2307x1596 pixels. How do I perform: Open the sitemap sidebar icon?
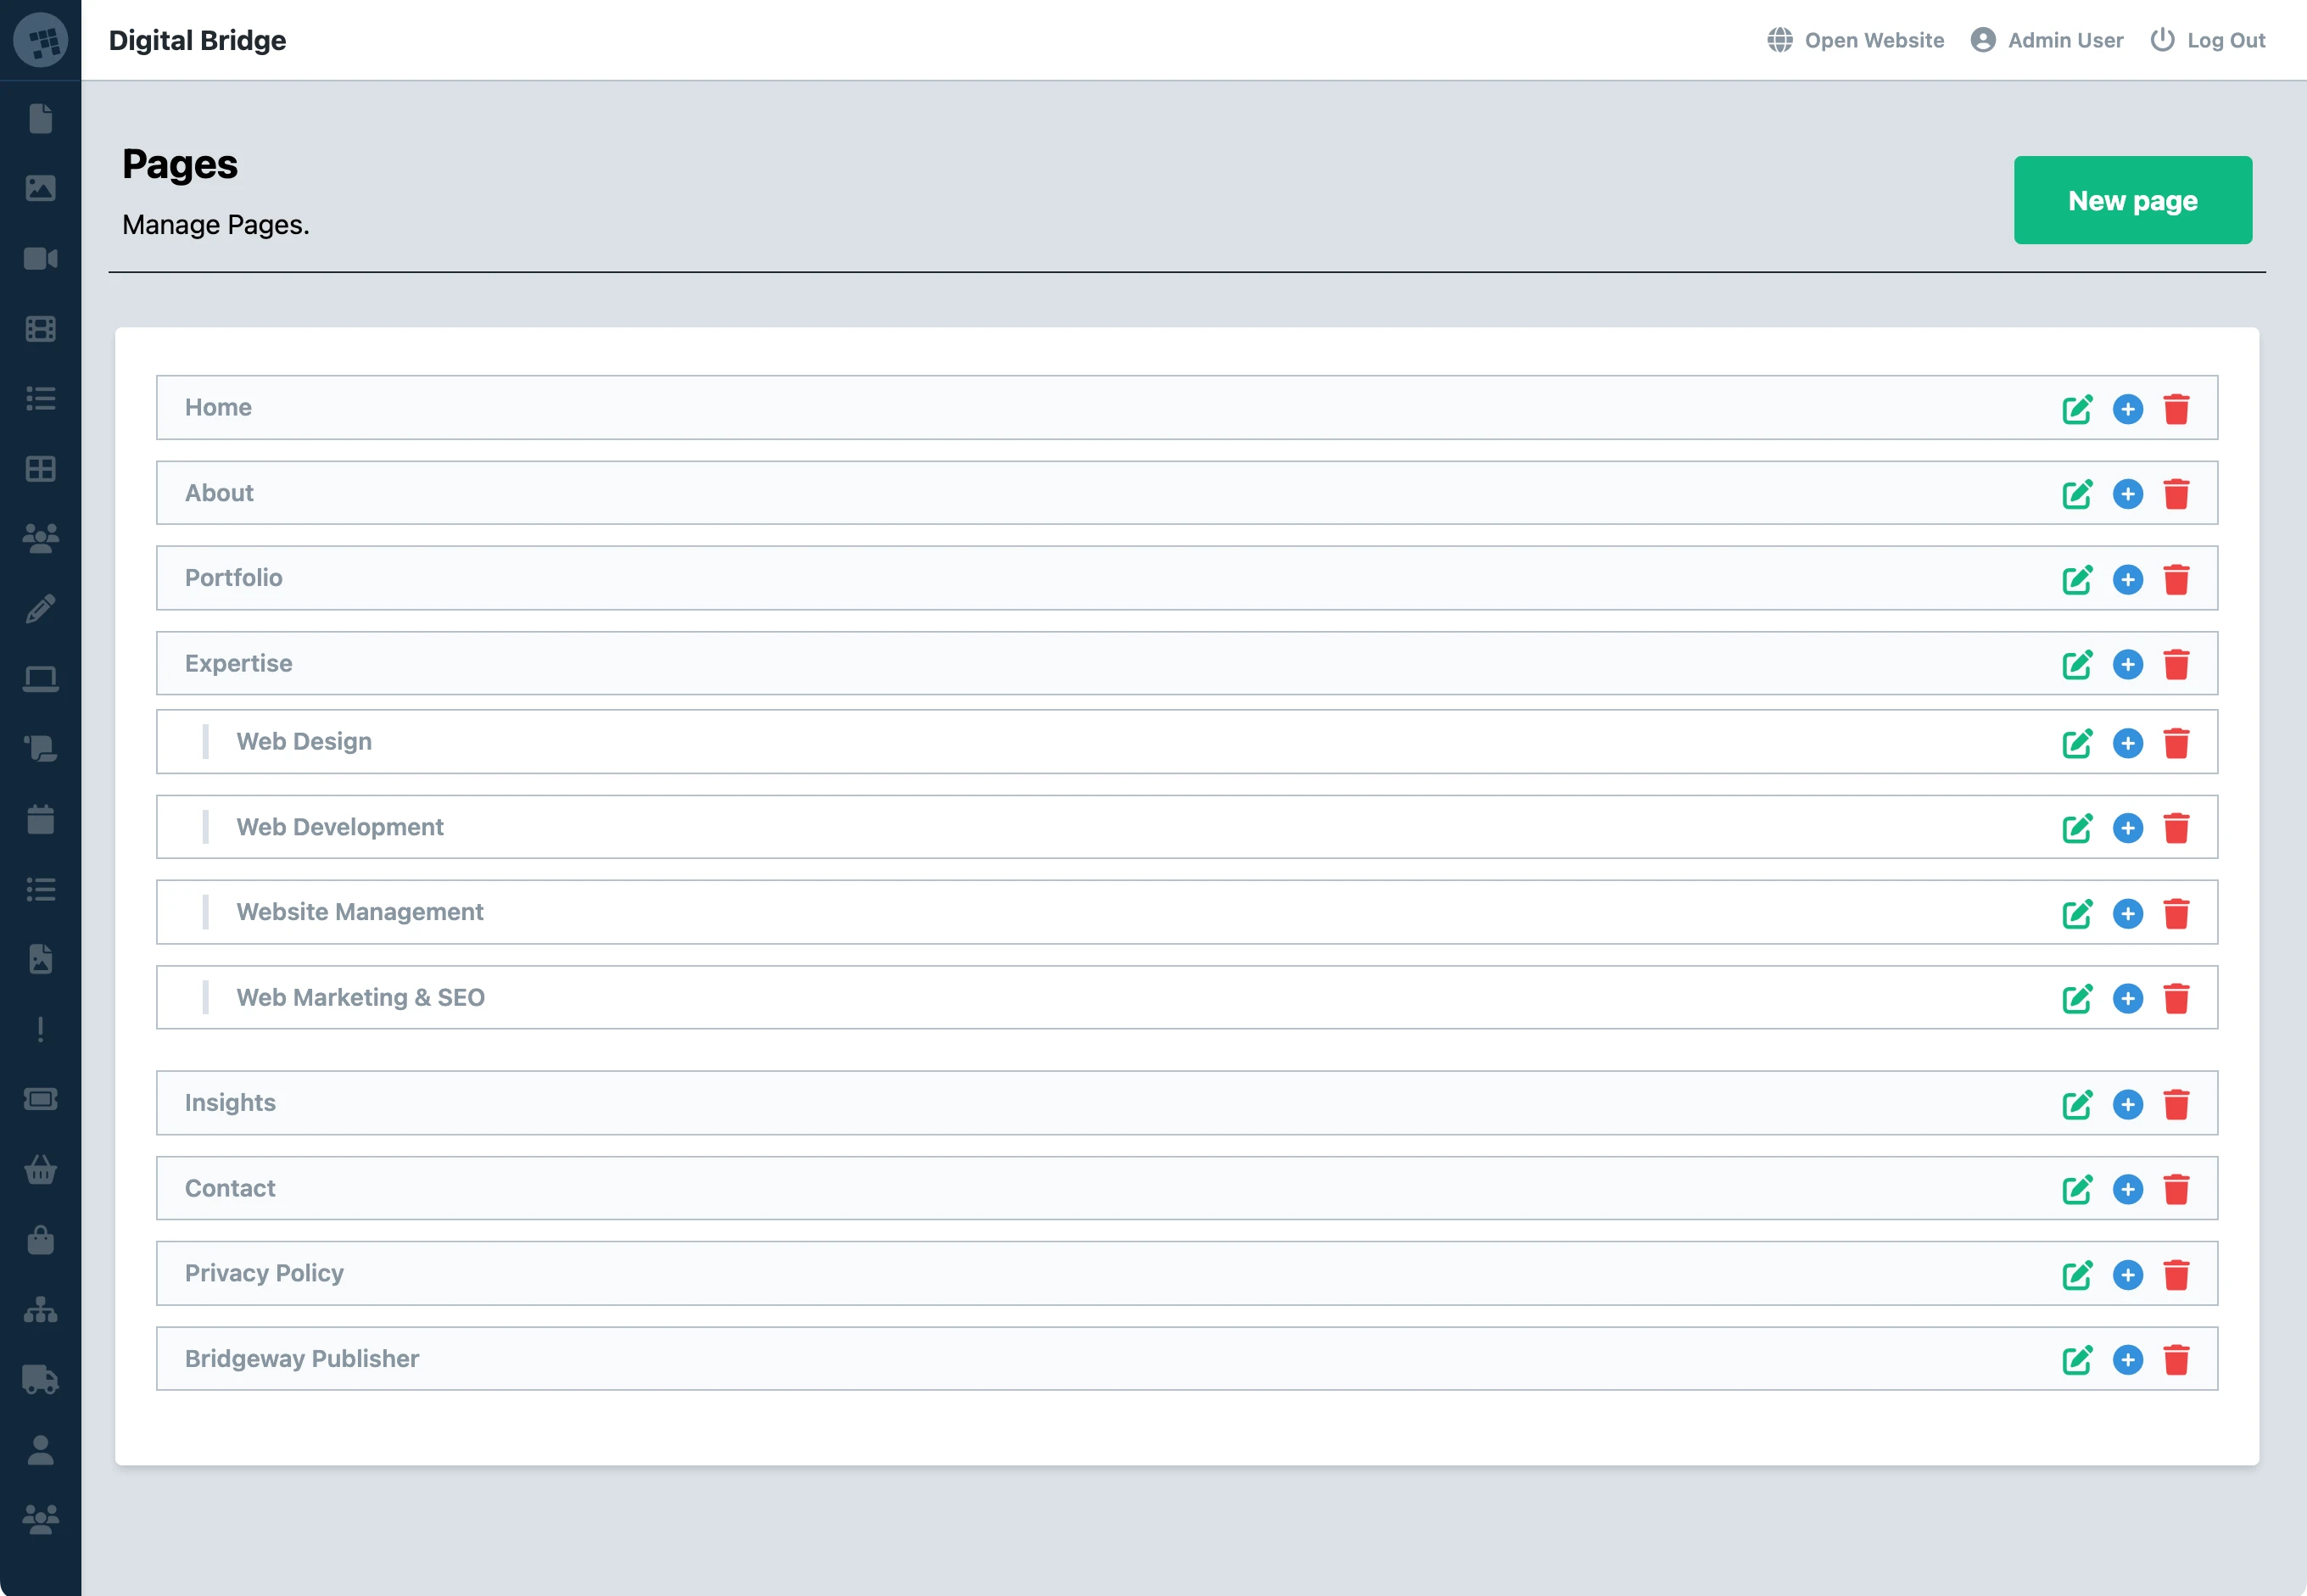(x=40, y=1310)
